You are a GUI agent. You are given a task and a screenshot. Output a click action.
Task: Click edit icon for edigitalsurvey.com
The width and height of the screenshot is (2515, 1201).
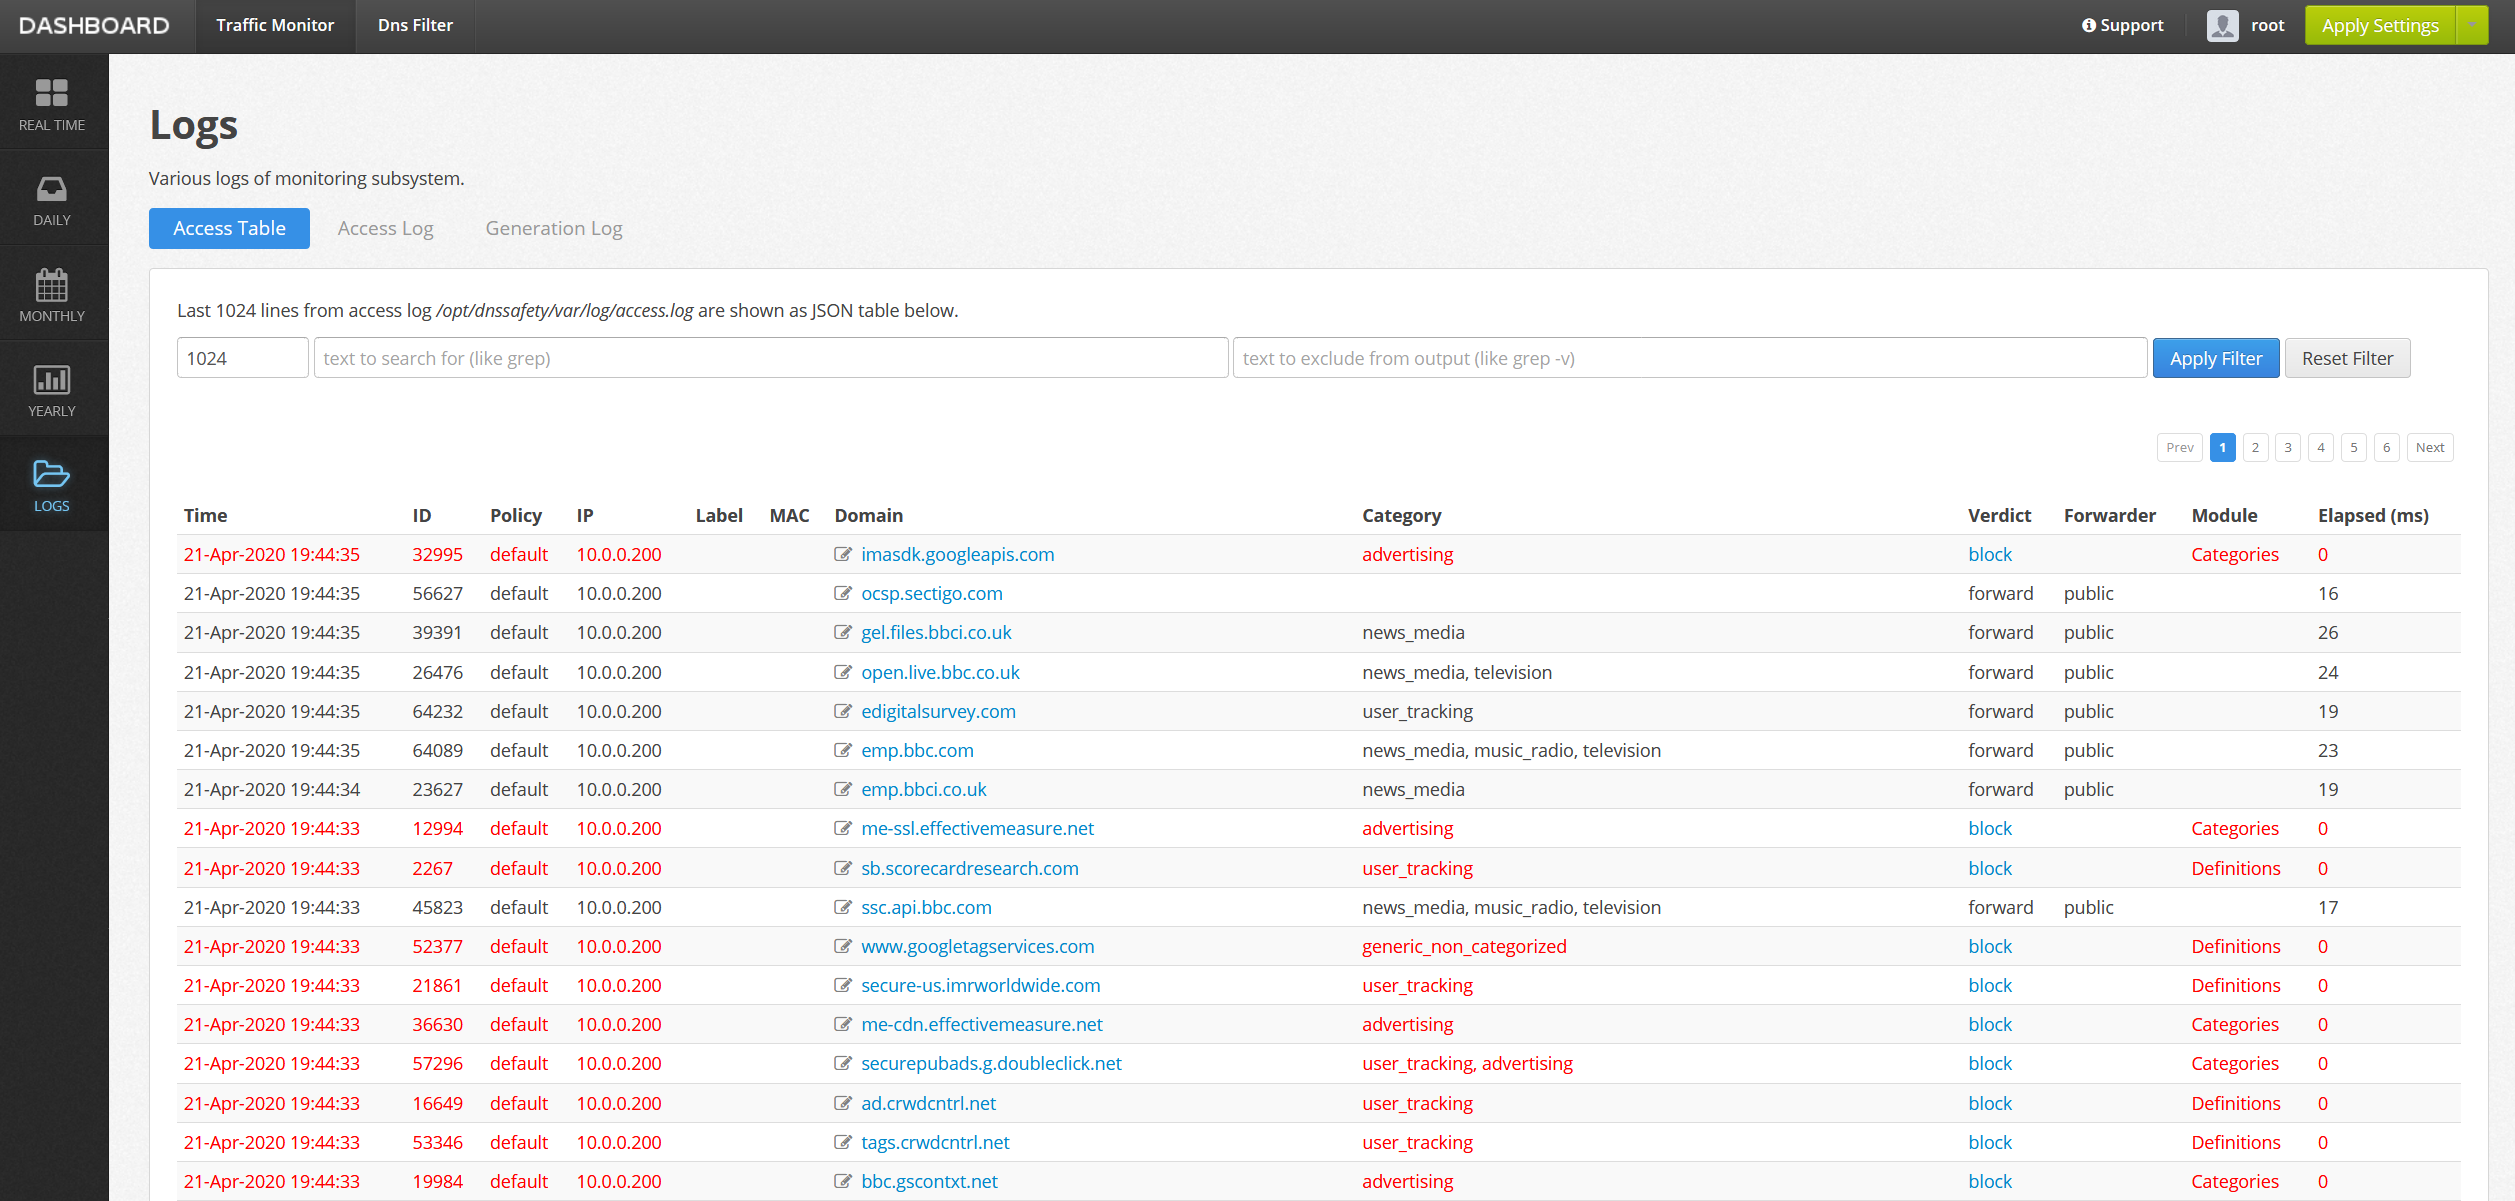[843, 711]
